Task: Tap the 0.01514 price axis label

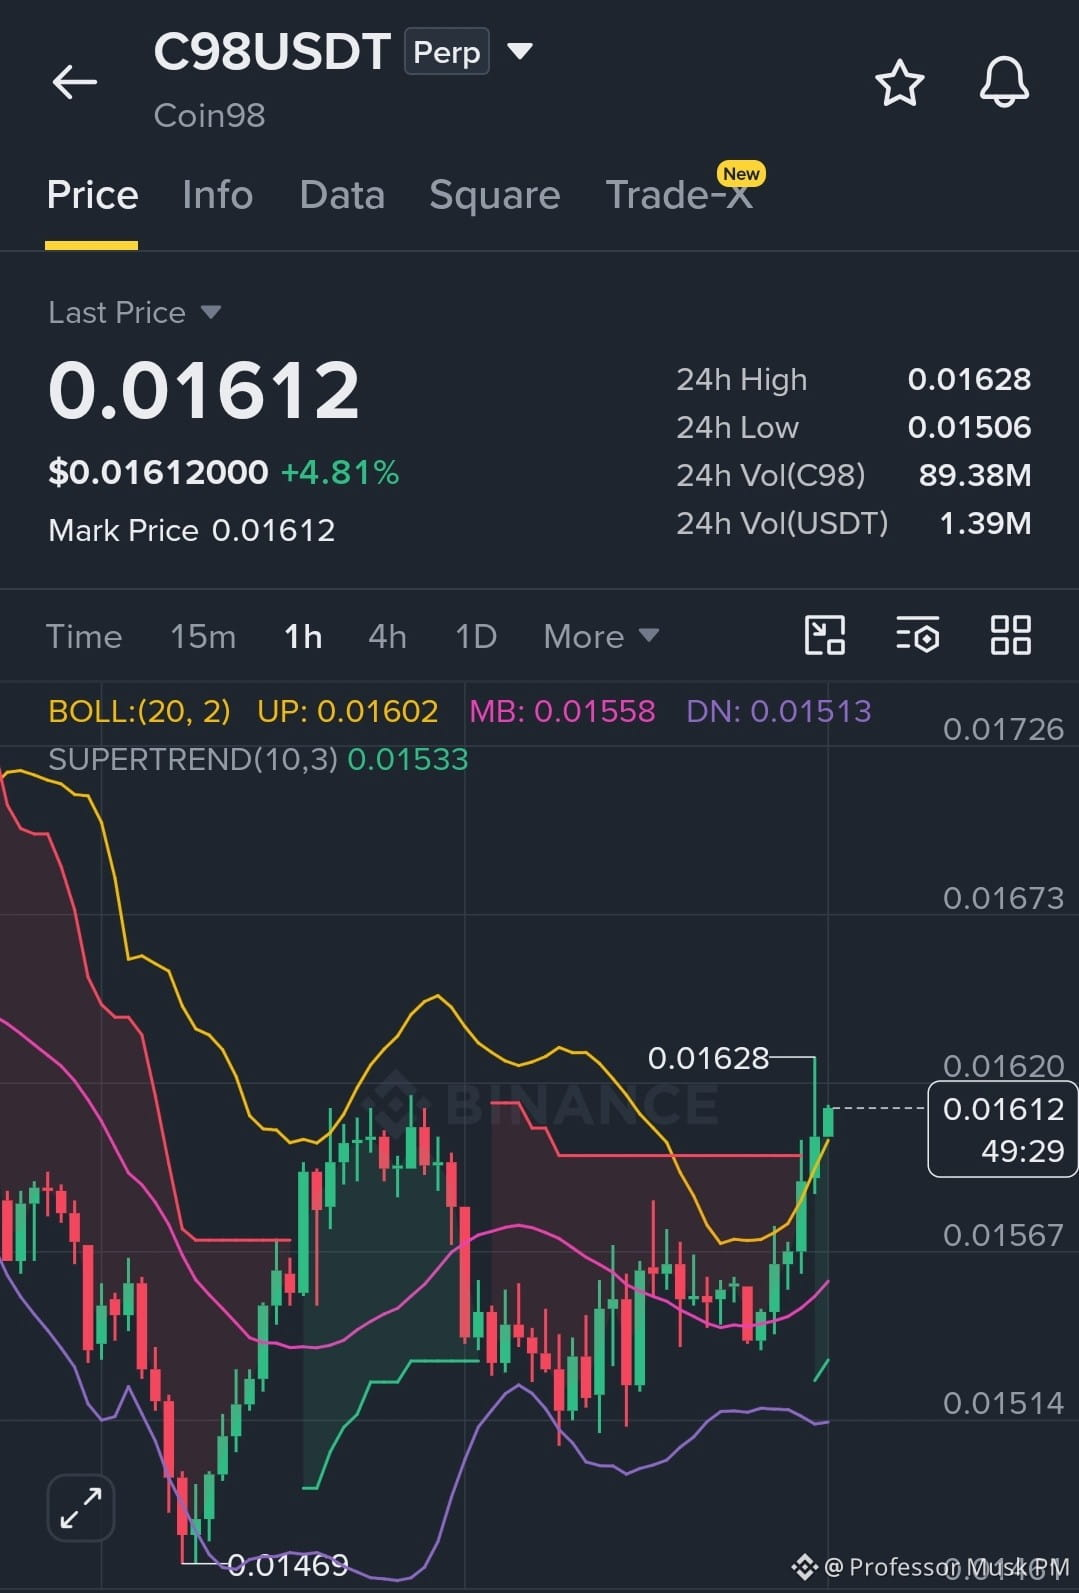Action: 1003,1403
